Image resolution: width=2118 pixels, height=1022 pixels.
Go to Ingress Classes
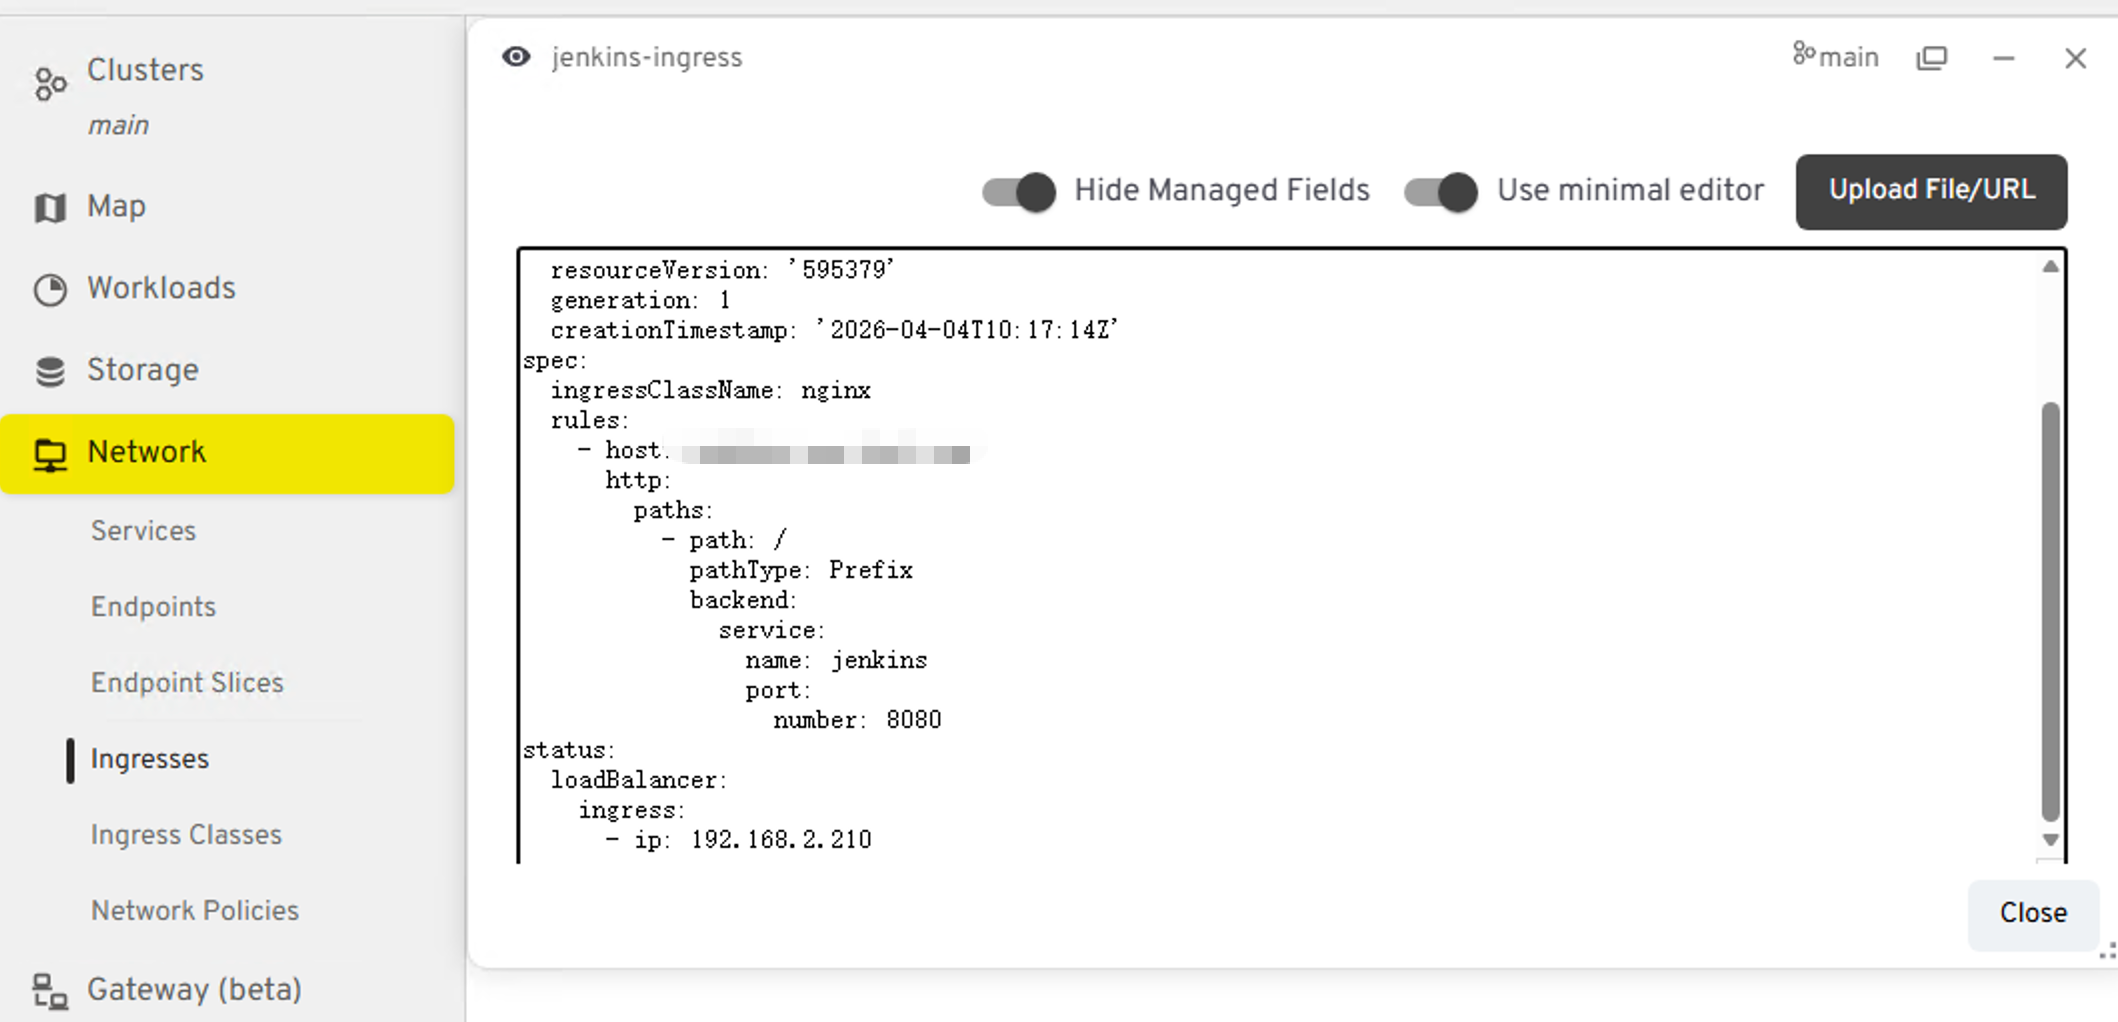coord(186,835)
